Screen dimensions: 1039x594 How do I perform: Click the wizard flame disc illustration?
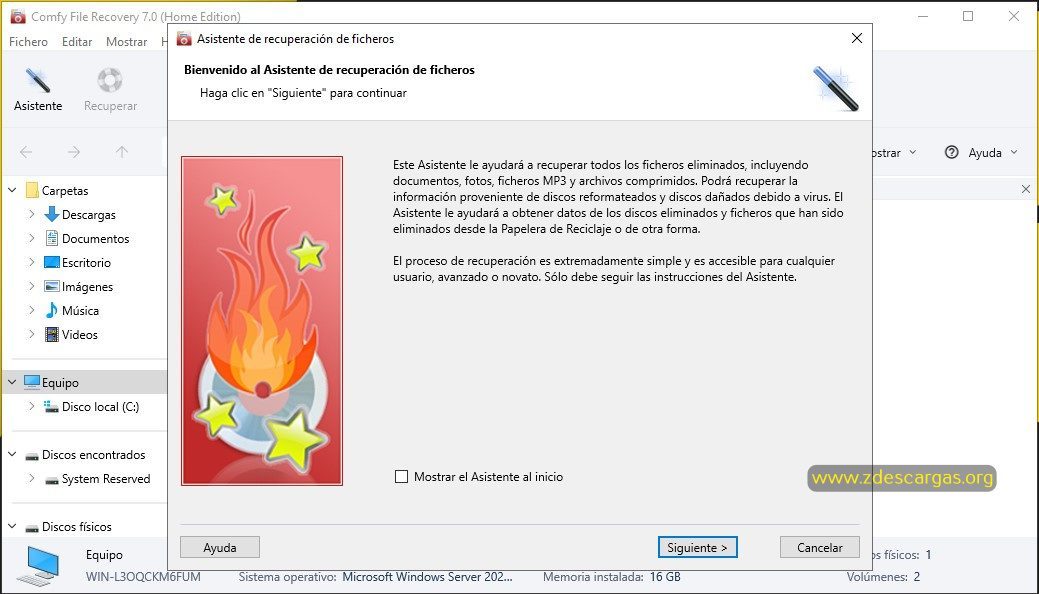262,321
